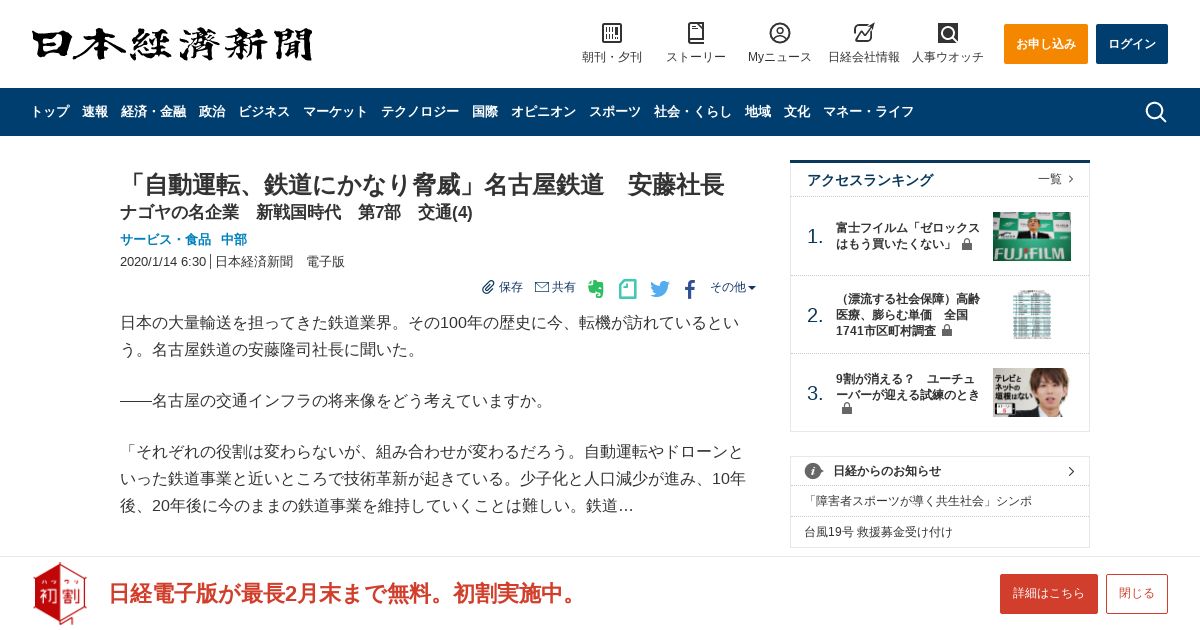The height and width of the screenshot is (630, 1200).
Task: Share article on Twitter
Action: [660, 289]
